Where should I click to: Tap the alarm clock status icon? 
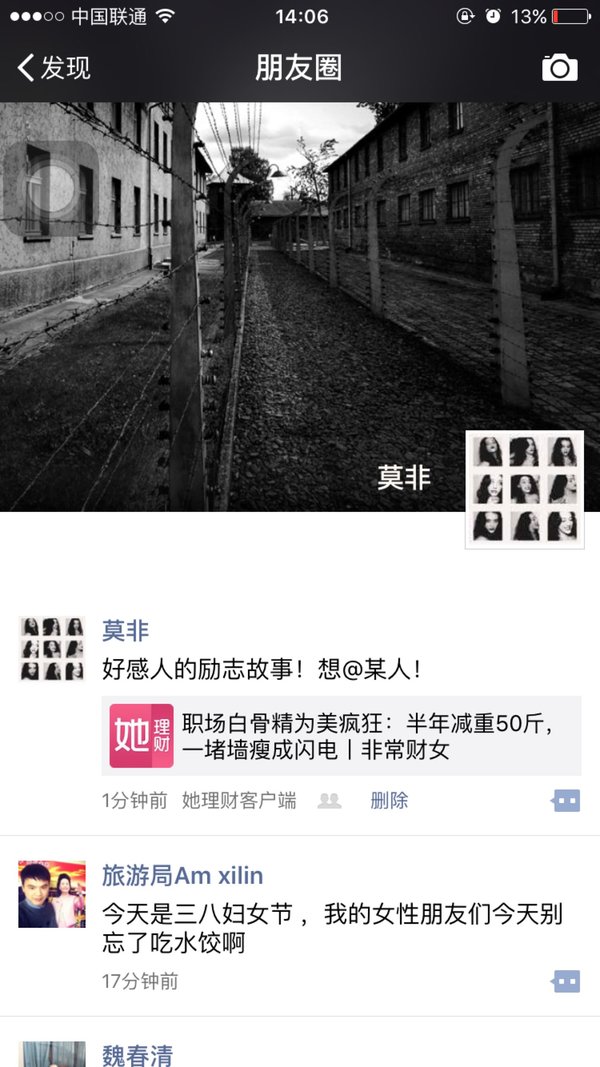coord(493,16)
